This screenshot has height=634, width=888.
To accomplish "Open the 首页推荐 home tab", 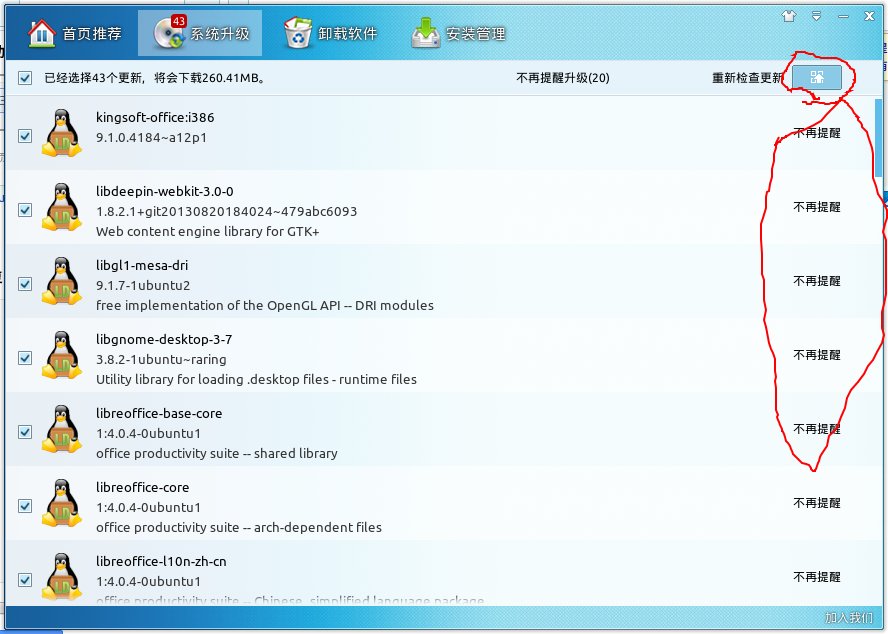I will [75, 33].
